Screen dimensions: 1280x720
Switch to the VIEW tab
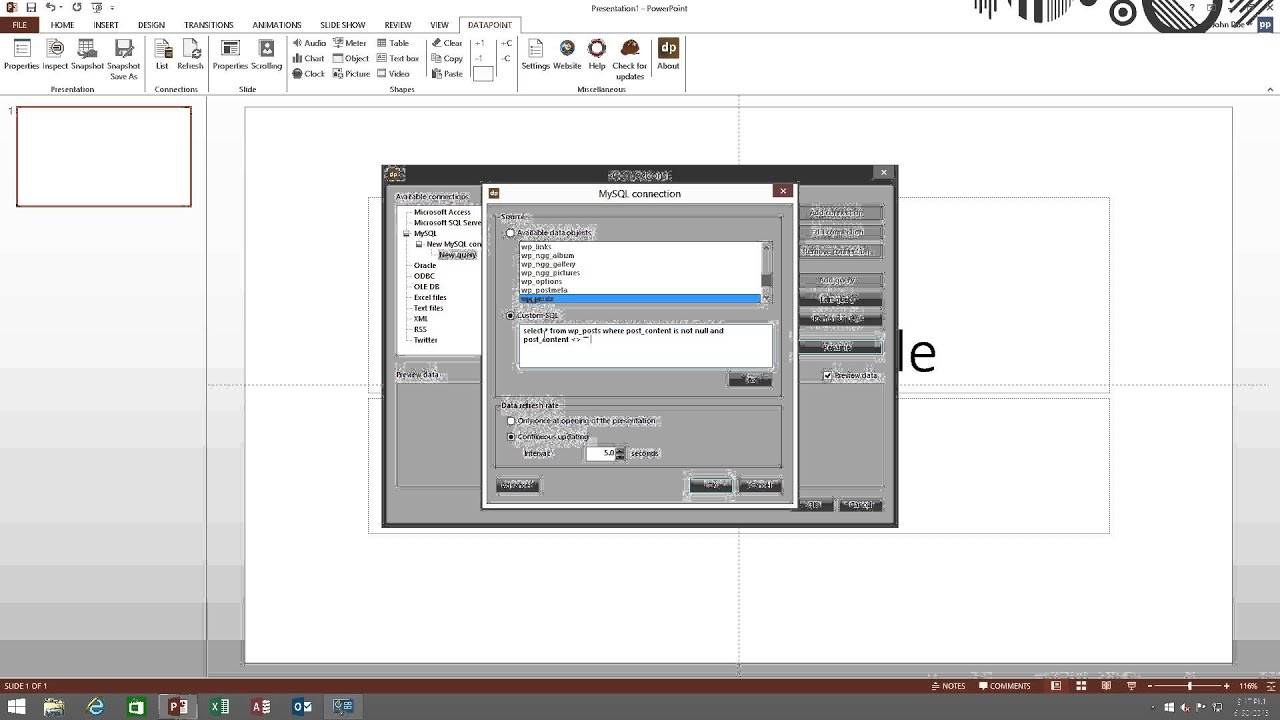point(439,25)
